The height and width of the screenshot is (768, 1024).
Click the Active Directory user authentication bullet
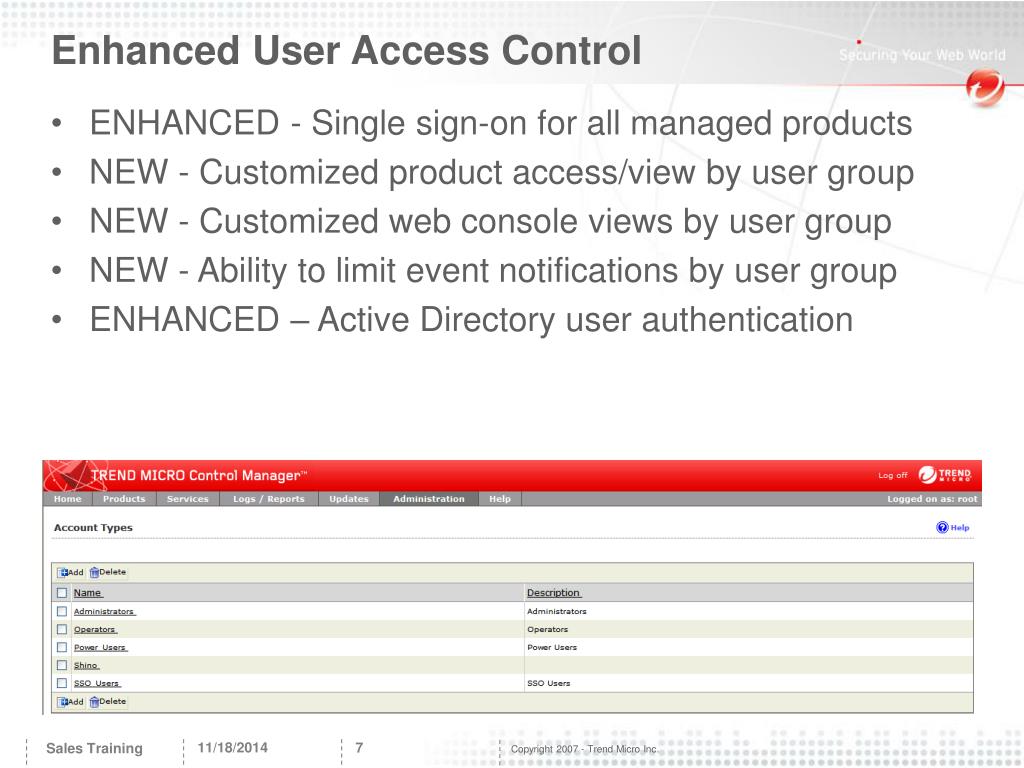click(x=471, y=320)
